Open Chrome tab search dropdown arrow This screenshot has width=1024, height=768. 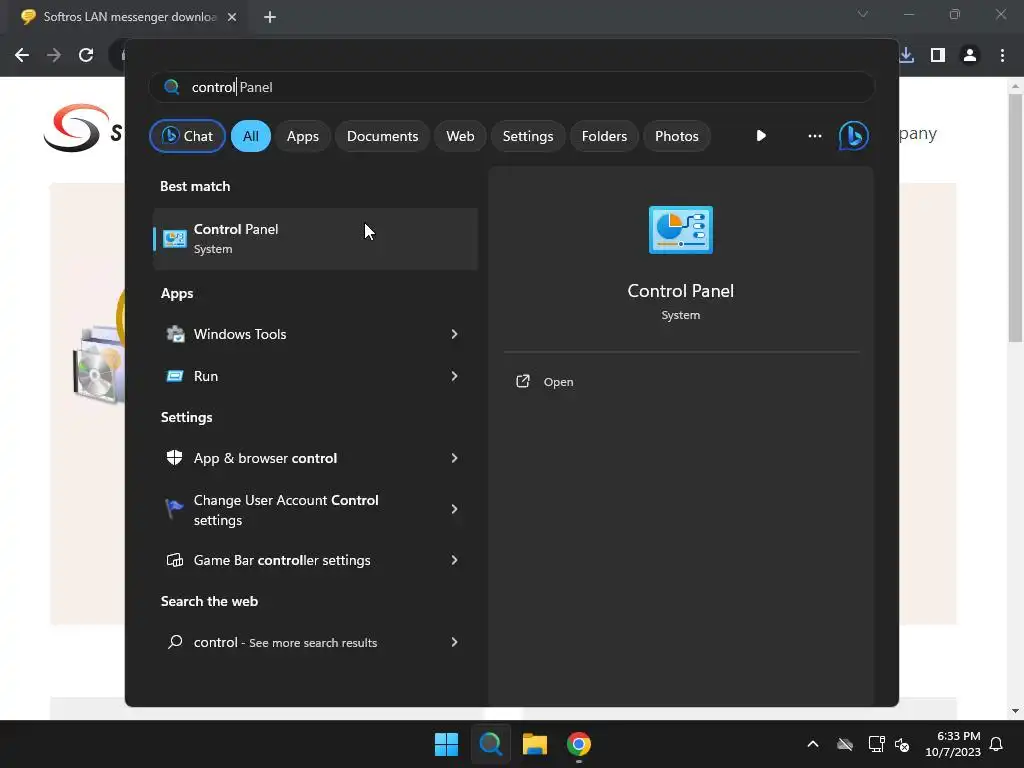click(862, 14)
